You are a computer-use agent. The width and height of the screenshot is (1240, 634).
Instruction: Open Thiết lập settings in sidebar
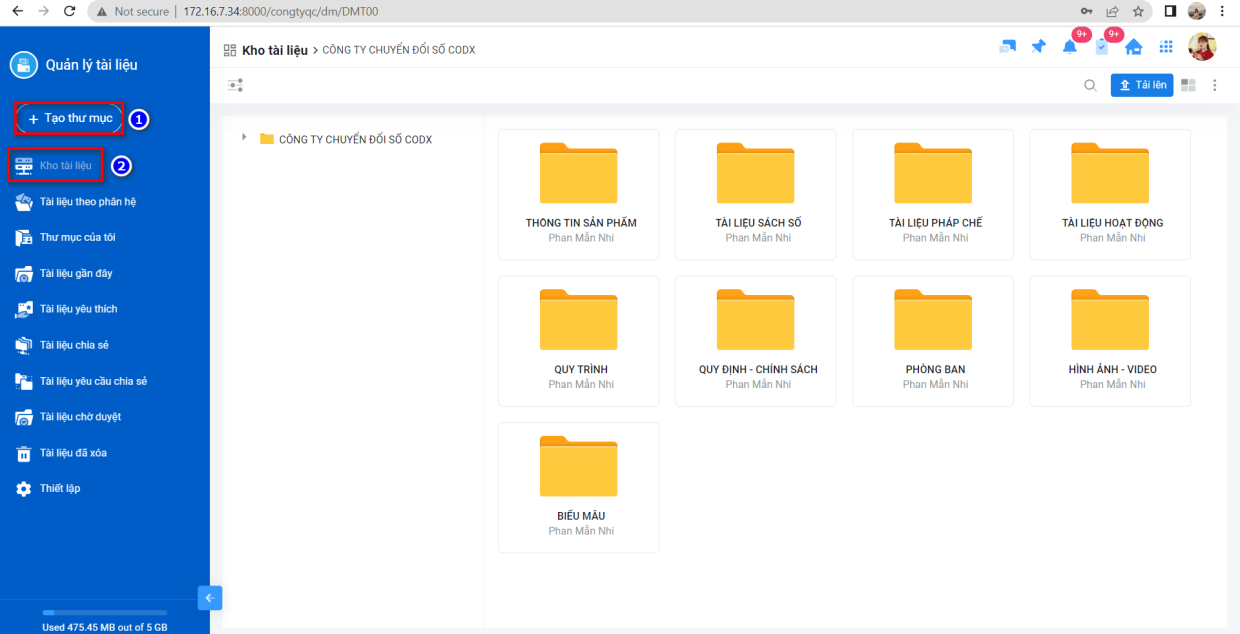59,489
